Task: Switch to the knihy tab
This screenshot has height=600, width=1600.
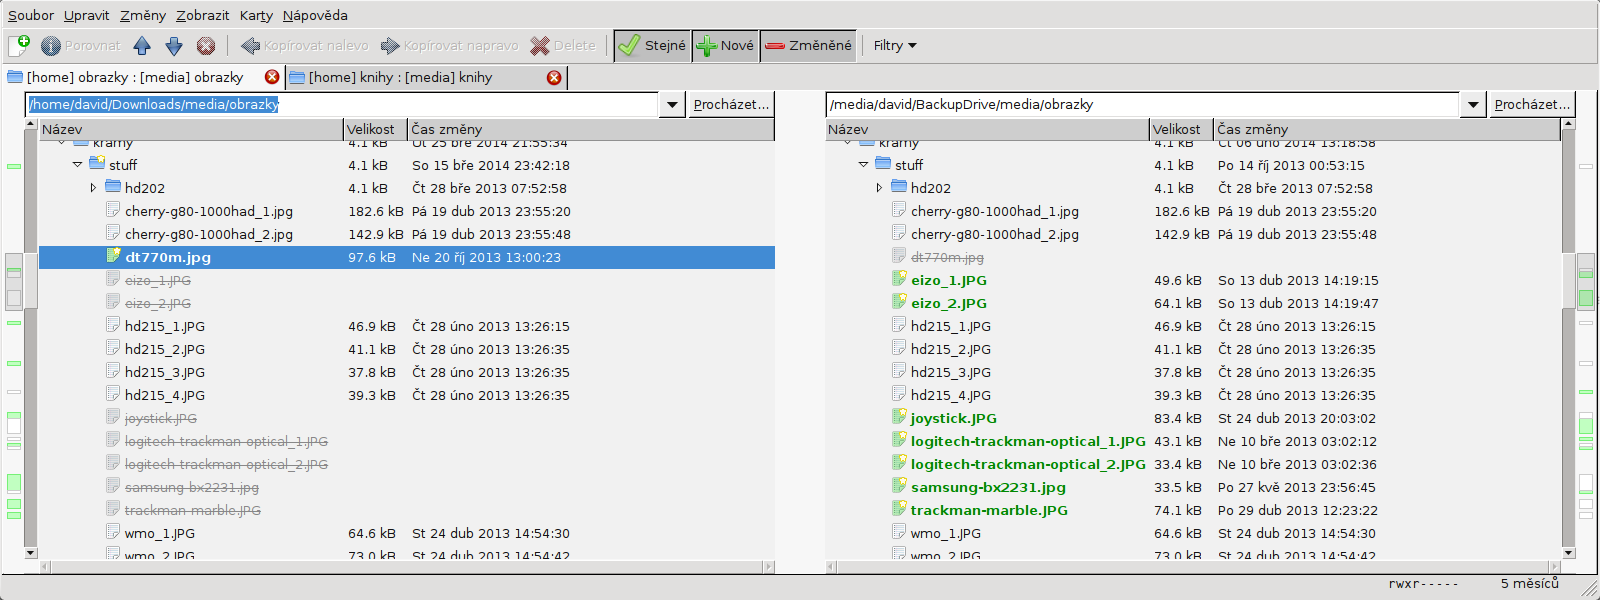Action: click(x=400, y=77)
